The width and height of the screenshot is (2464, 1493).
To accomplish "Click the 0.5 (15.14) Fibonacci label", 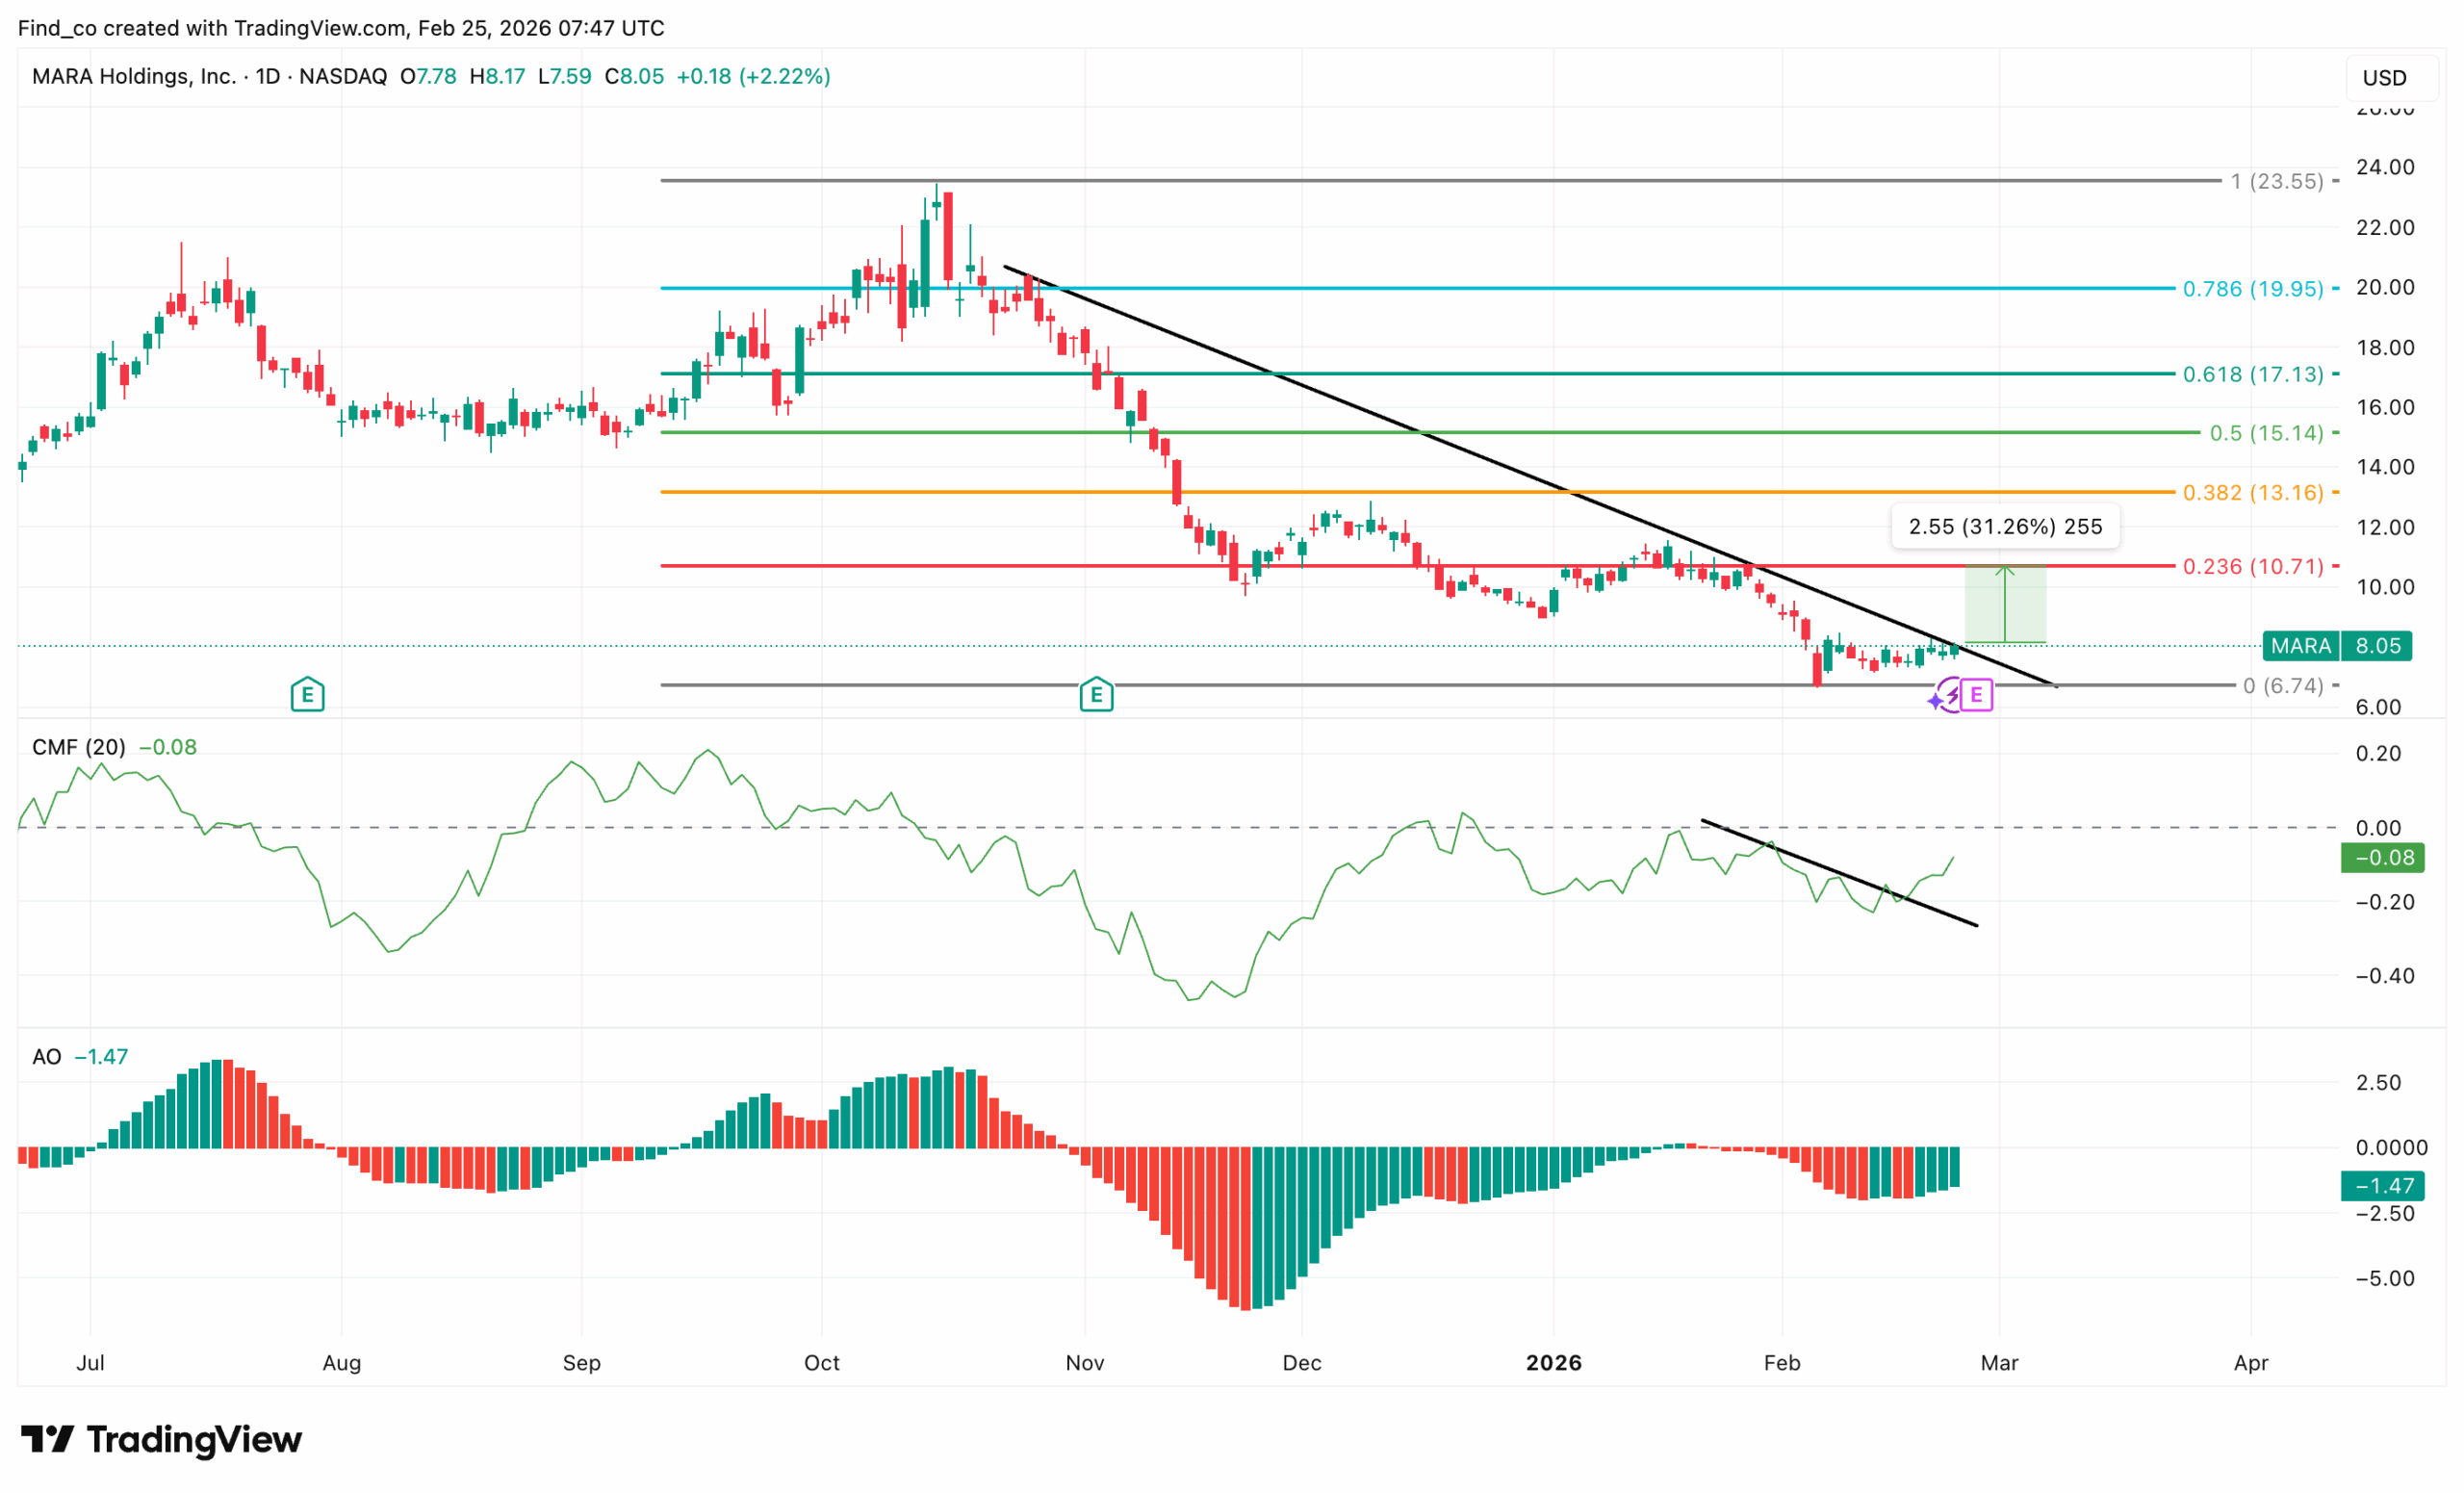I will tap(2266, 433).
